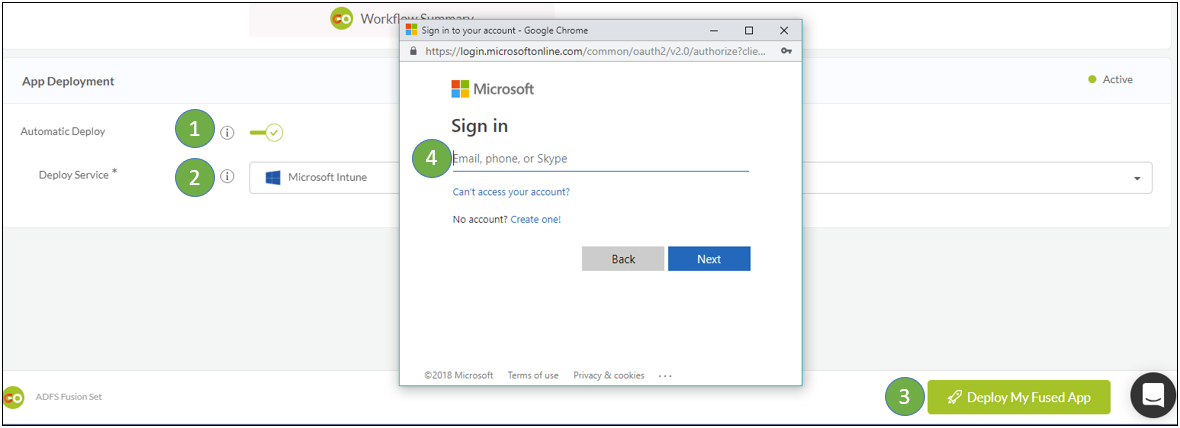
Task: Focus the Email, phone, or Skype field
Action: pyautogui.click(x=600, y=158)
